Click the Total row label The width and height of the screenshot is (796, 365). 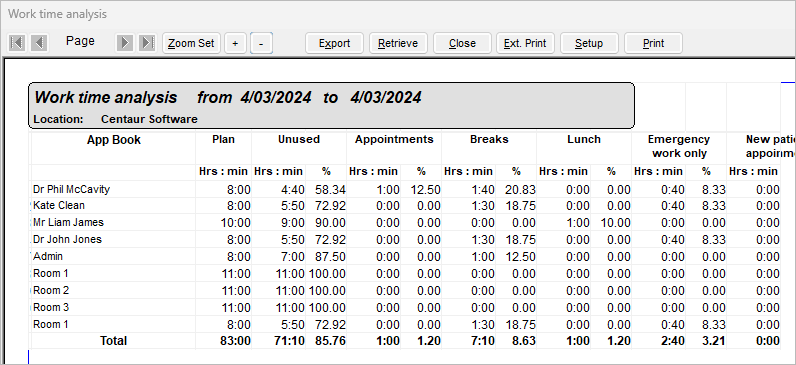click(113, 341)
